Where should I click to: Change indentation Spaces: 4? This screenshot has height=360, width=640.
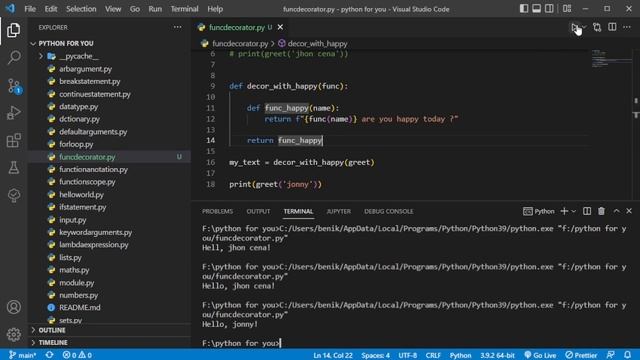click(x=376, y=355)
